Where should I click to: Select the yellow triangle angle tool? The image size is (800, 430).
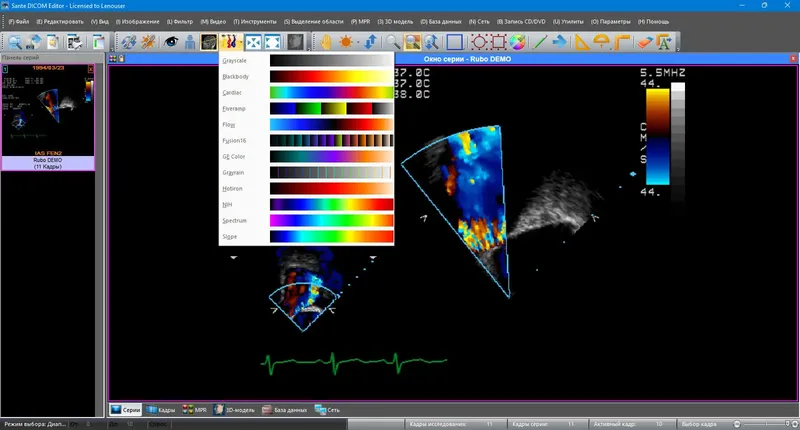[x=582, y=42]
